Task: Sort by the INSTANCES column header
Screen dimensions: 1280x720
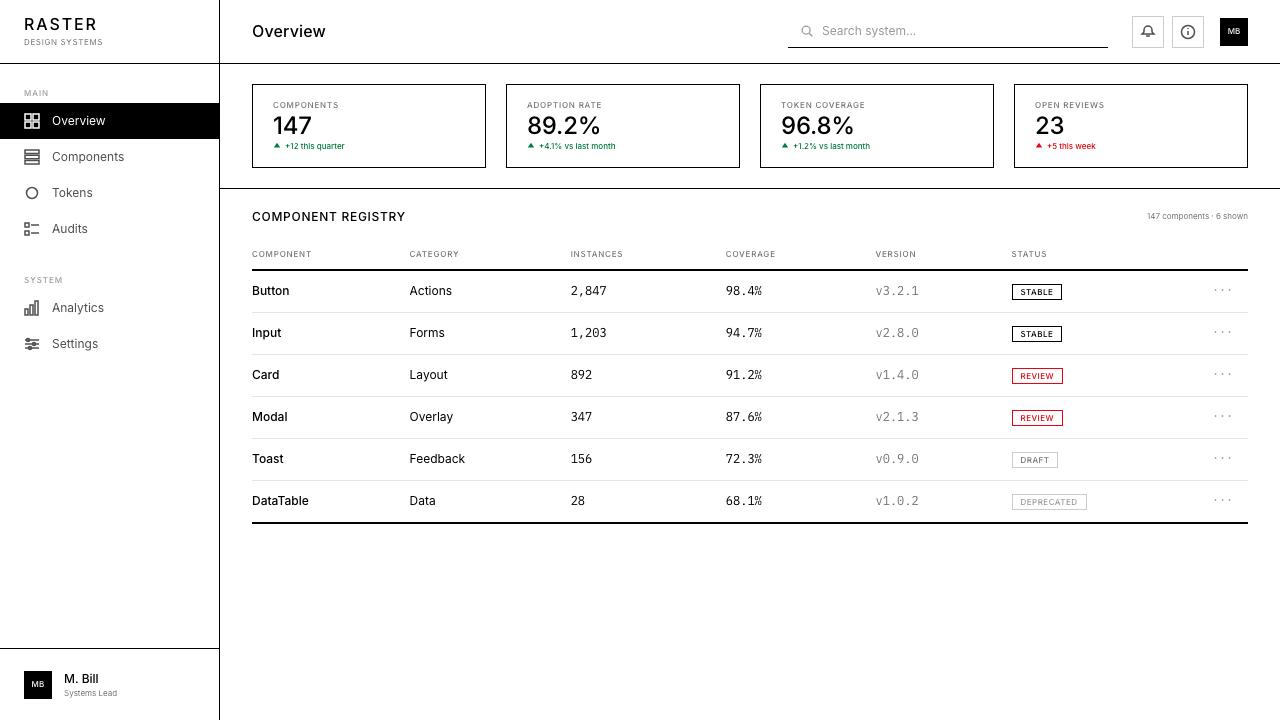Action: click(x=597, y=254)
